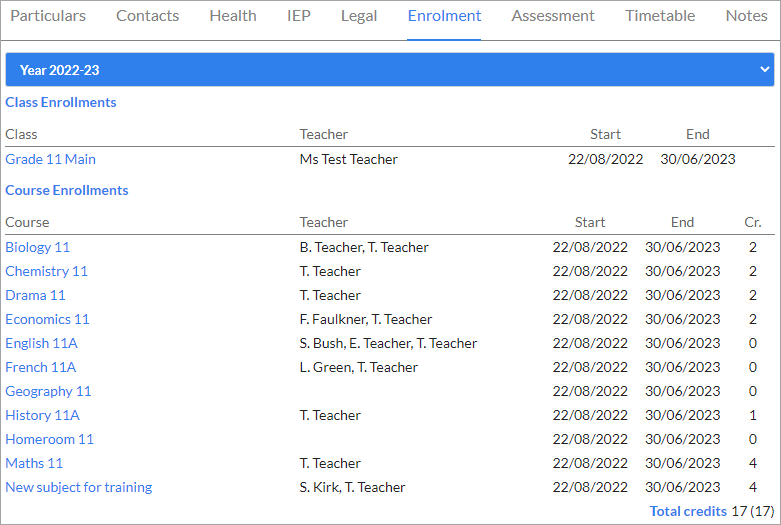Open the Chemistry 11 course link

46,271
